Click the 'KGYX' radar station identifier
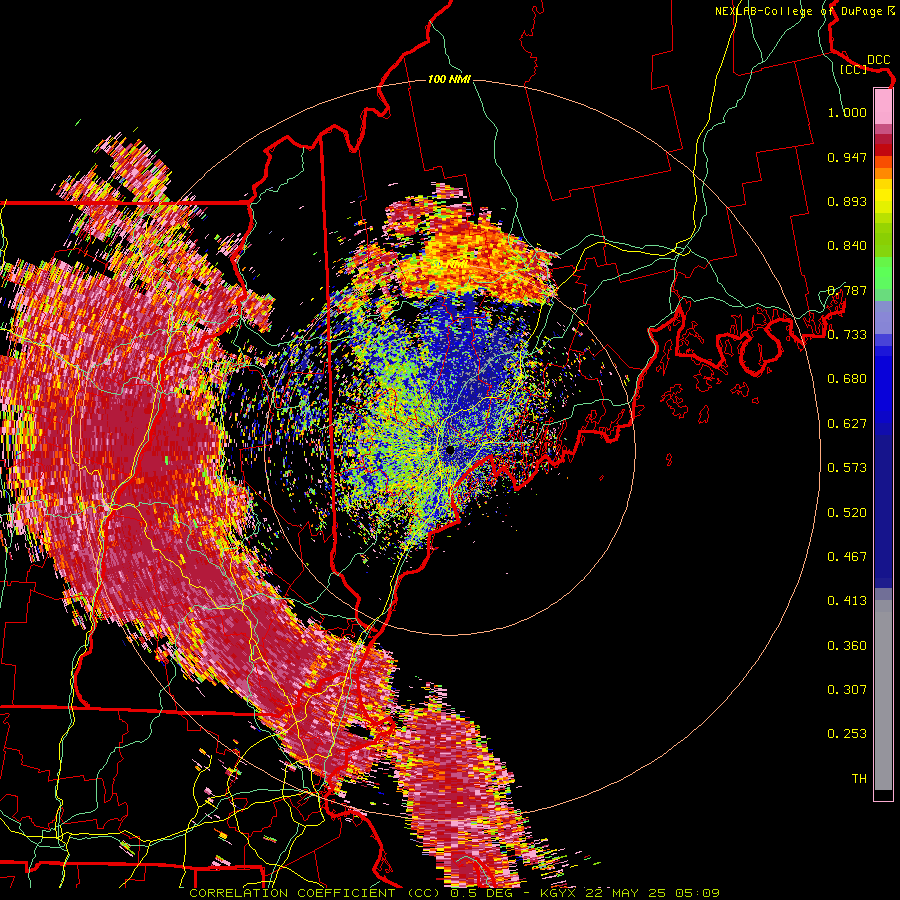The image size is (900, 900). pyautogui.click(x=558, y=893)
